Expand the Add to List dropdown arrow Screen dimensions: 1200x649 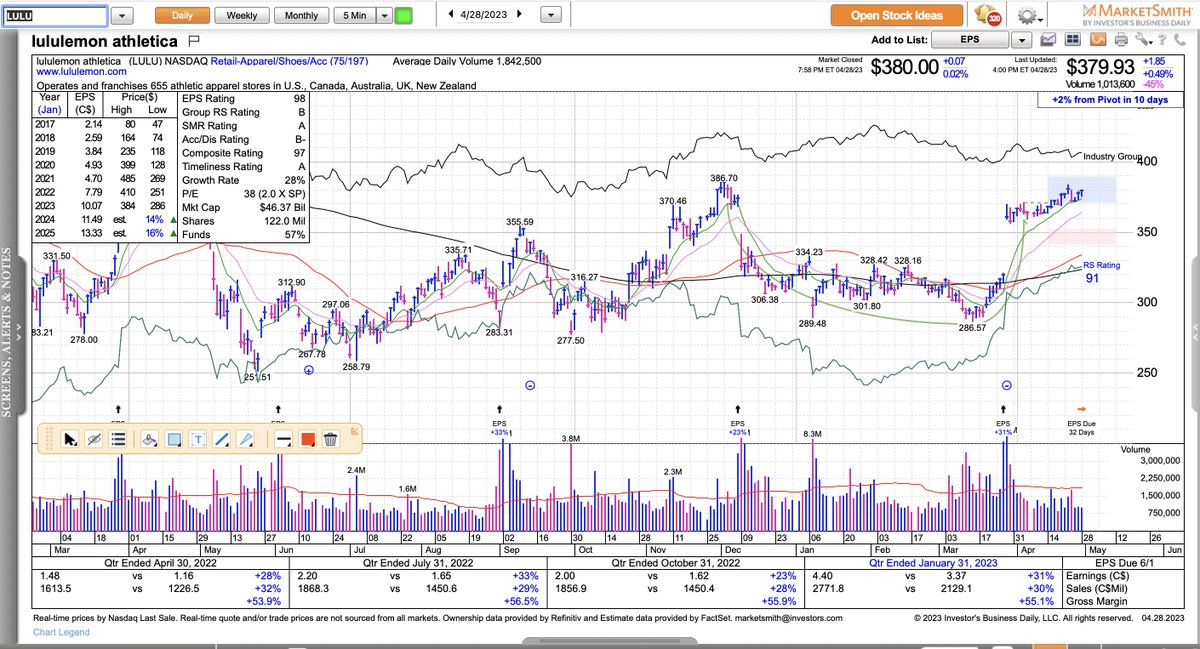point(1021,40)
